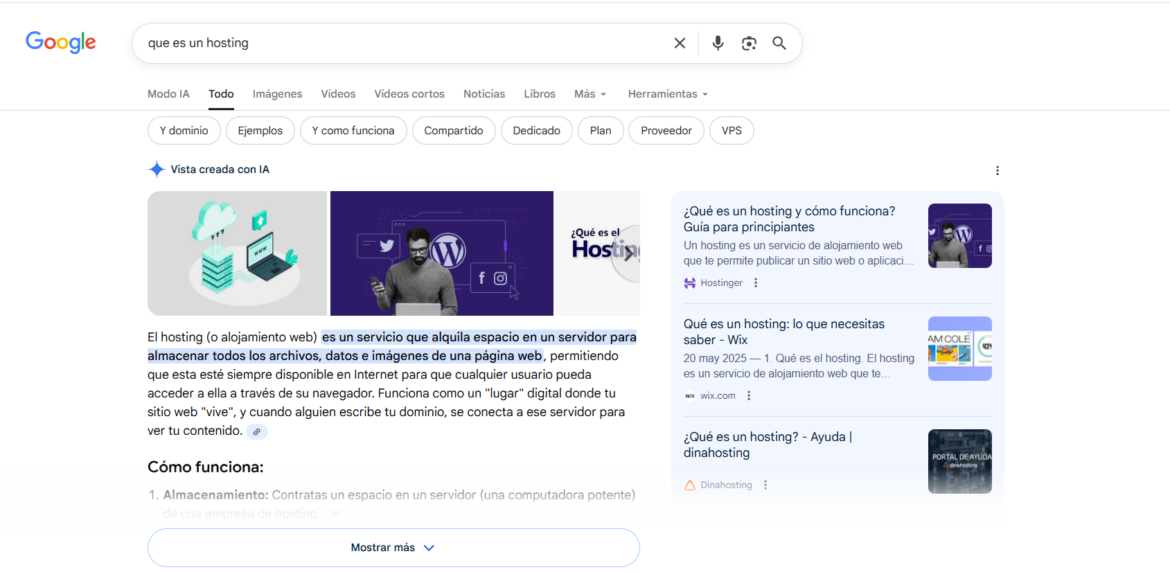Viewport: 1170px width, 574px height.
Task: Switch to the Modo IA tab
Action: [169, 94]
